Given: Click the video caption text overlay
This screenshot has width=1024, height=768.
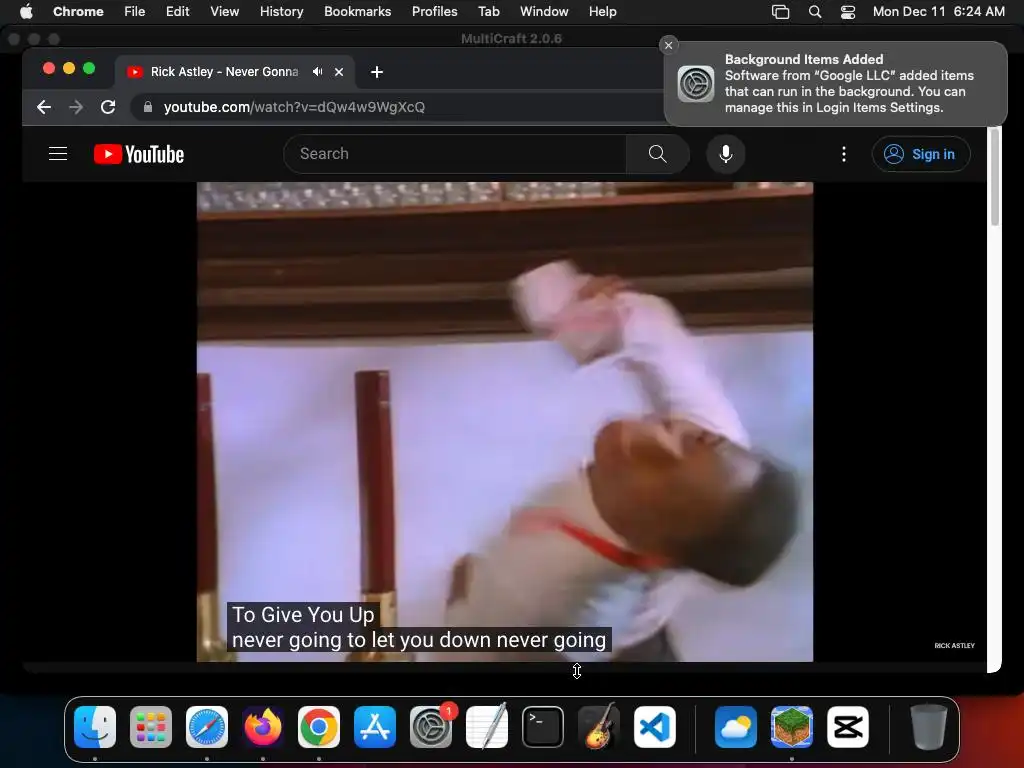Looking at the screenshot, I should coord(419,627).
